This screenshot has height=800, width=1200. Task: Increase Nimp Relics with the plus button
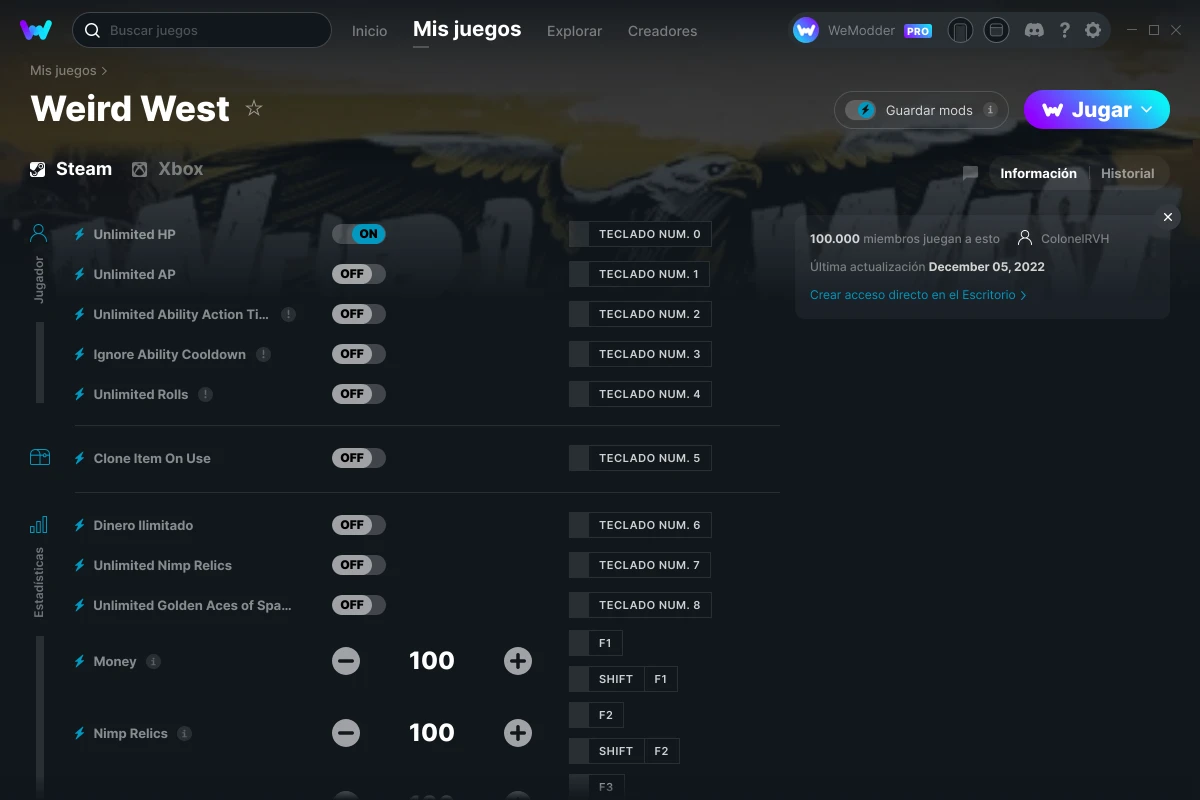click(518, 733)
